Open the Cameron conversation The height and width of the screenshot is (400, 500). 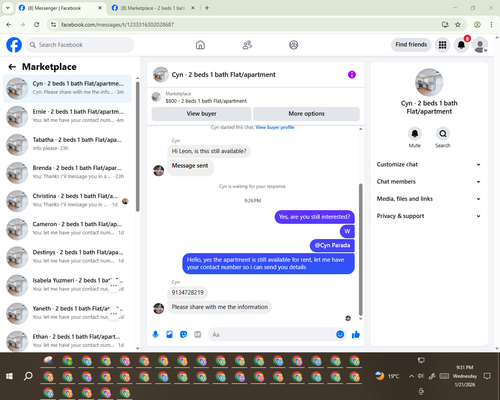click(x=67, y=229)
